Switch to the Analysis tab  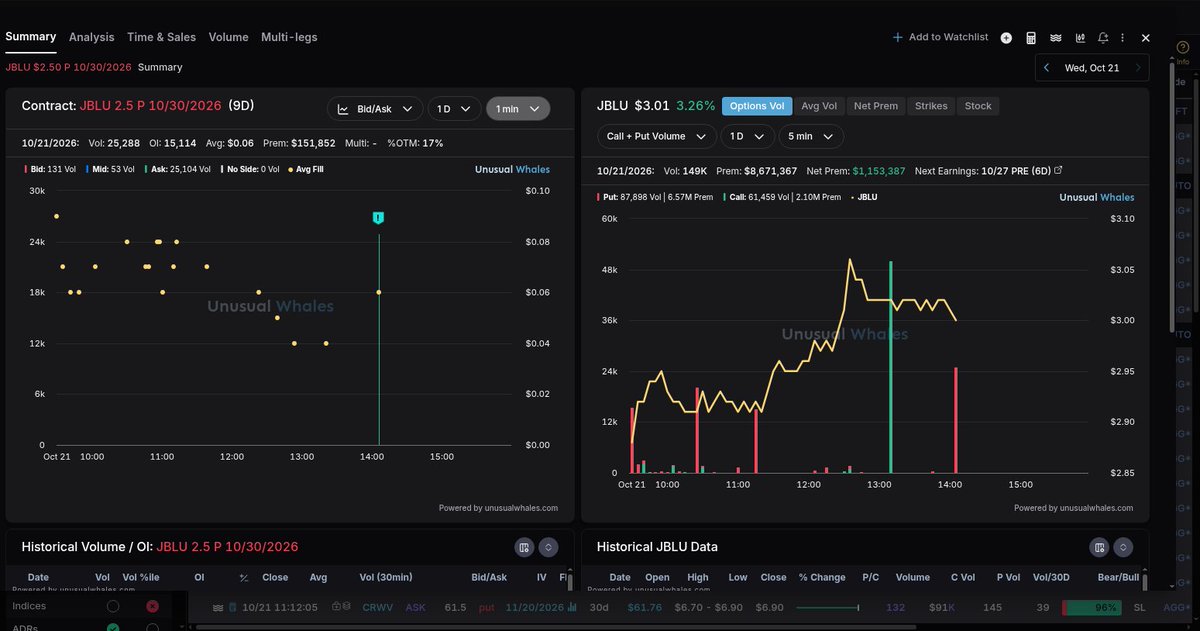click(92, 37)
